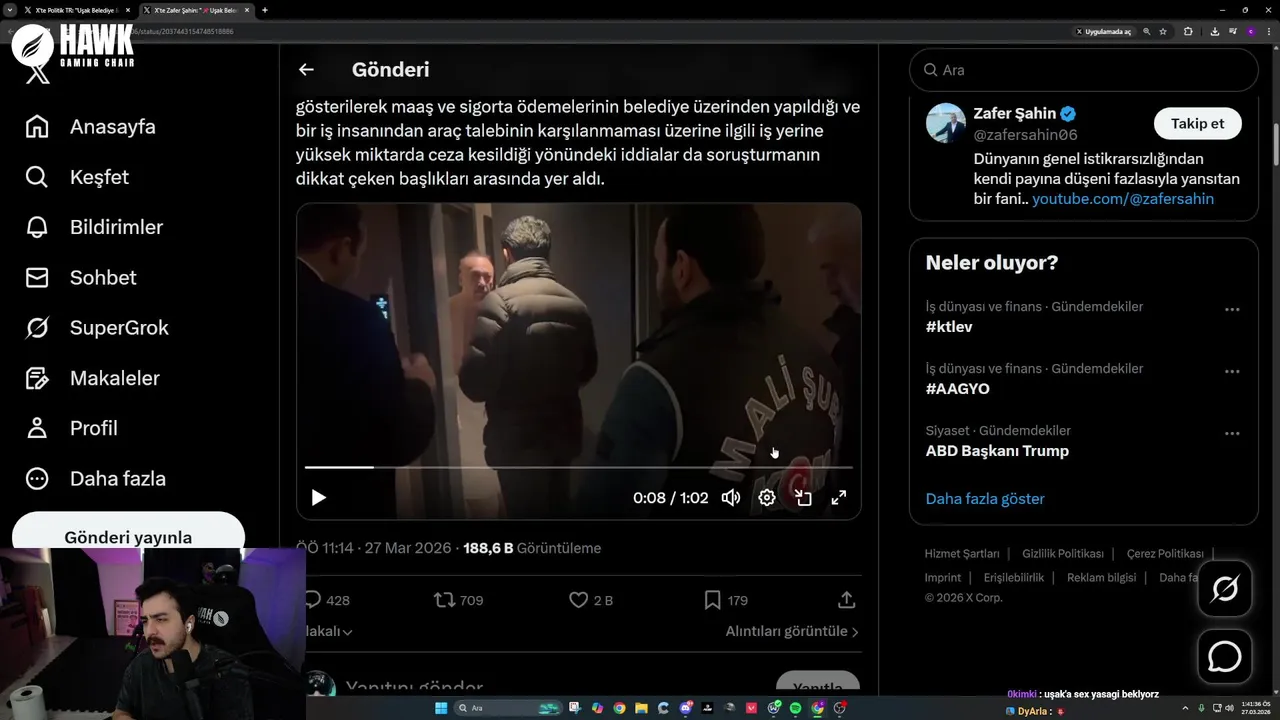Expand the browser tab search dropdown

click(8, 10)
